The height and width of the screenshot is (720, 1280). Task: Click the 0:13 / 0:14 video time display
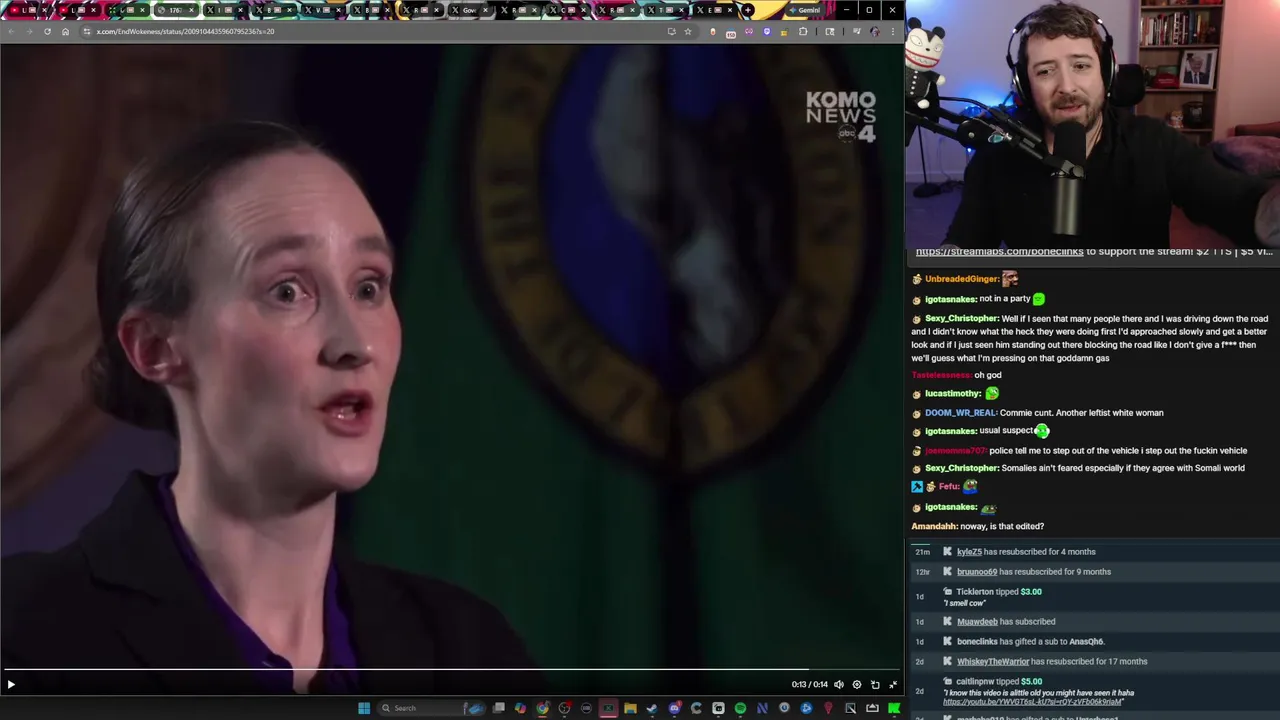coord(808,685)
